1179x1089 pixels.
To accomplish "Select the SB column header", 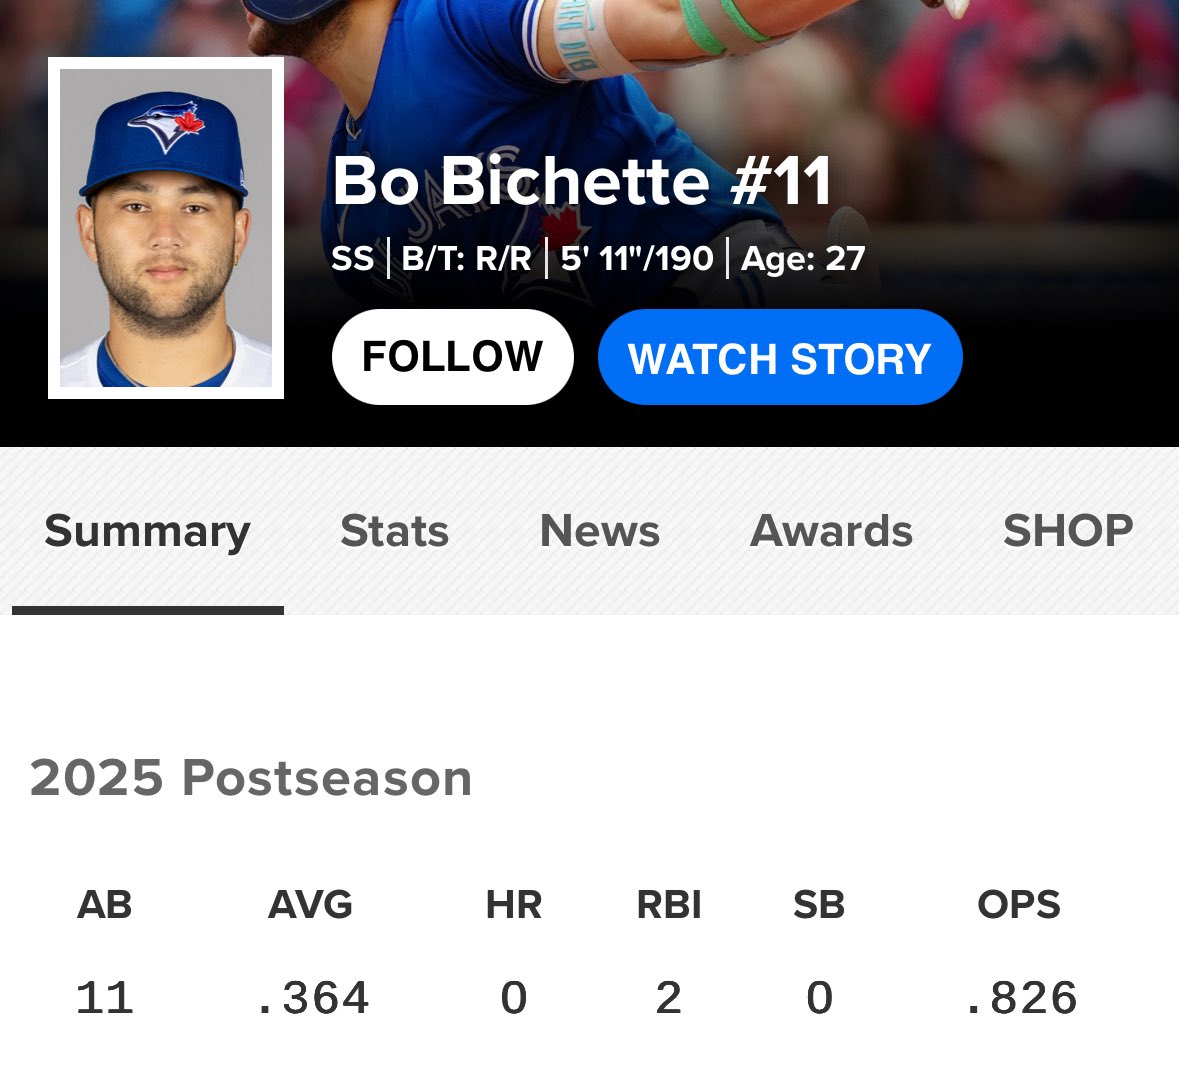I will (x=819, y=905).
